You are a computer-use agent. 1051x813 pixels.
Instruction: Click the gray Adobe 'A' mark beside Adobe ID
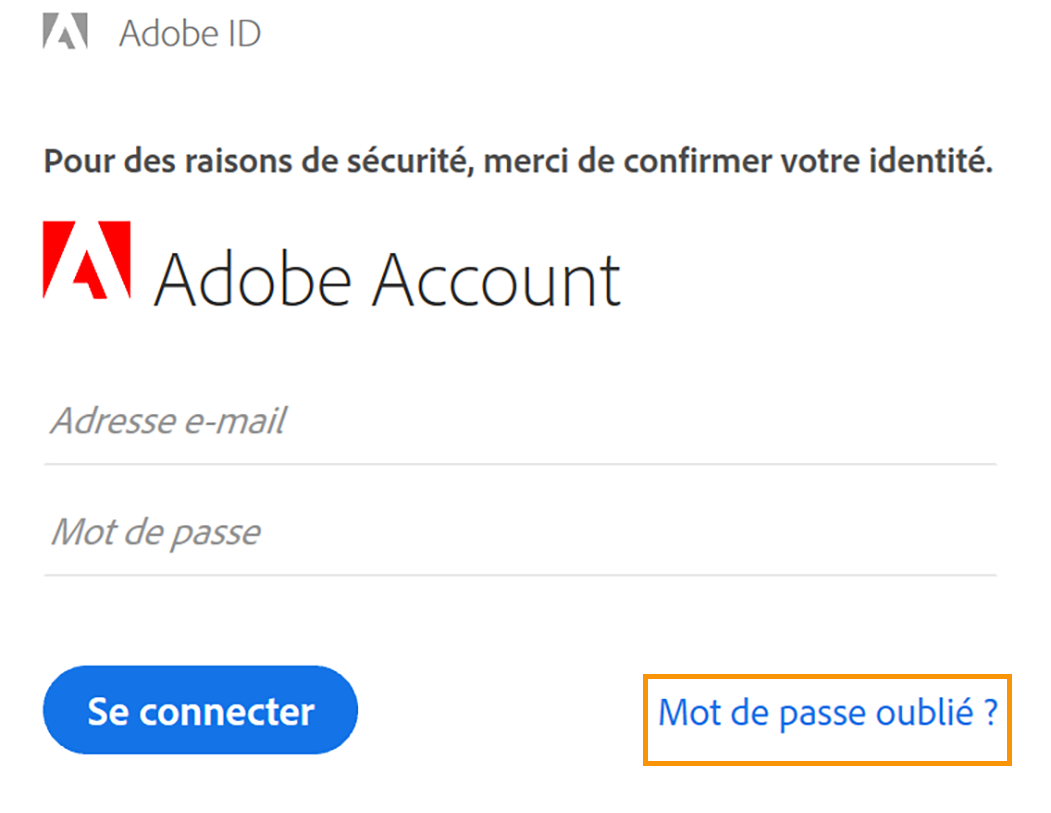63,30
